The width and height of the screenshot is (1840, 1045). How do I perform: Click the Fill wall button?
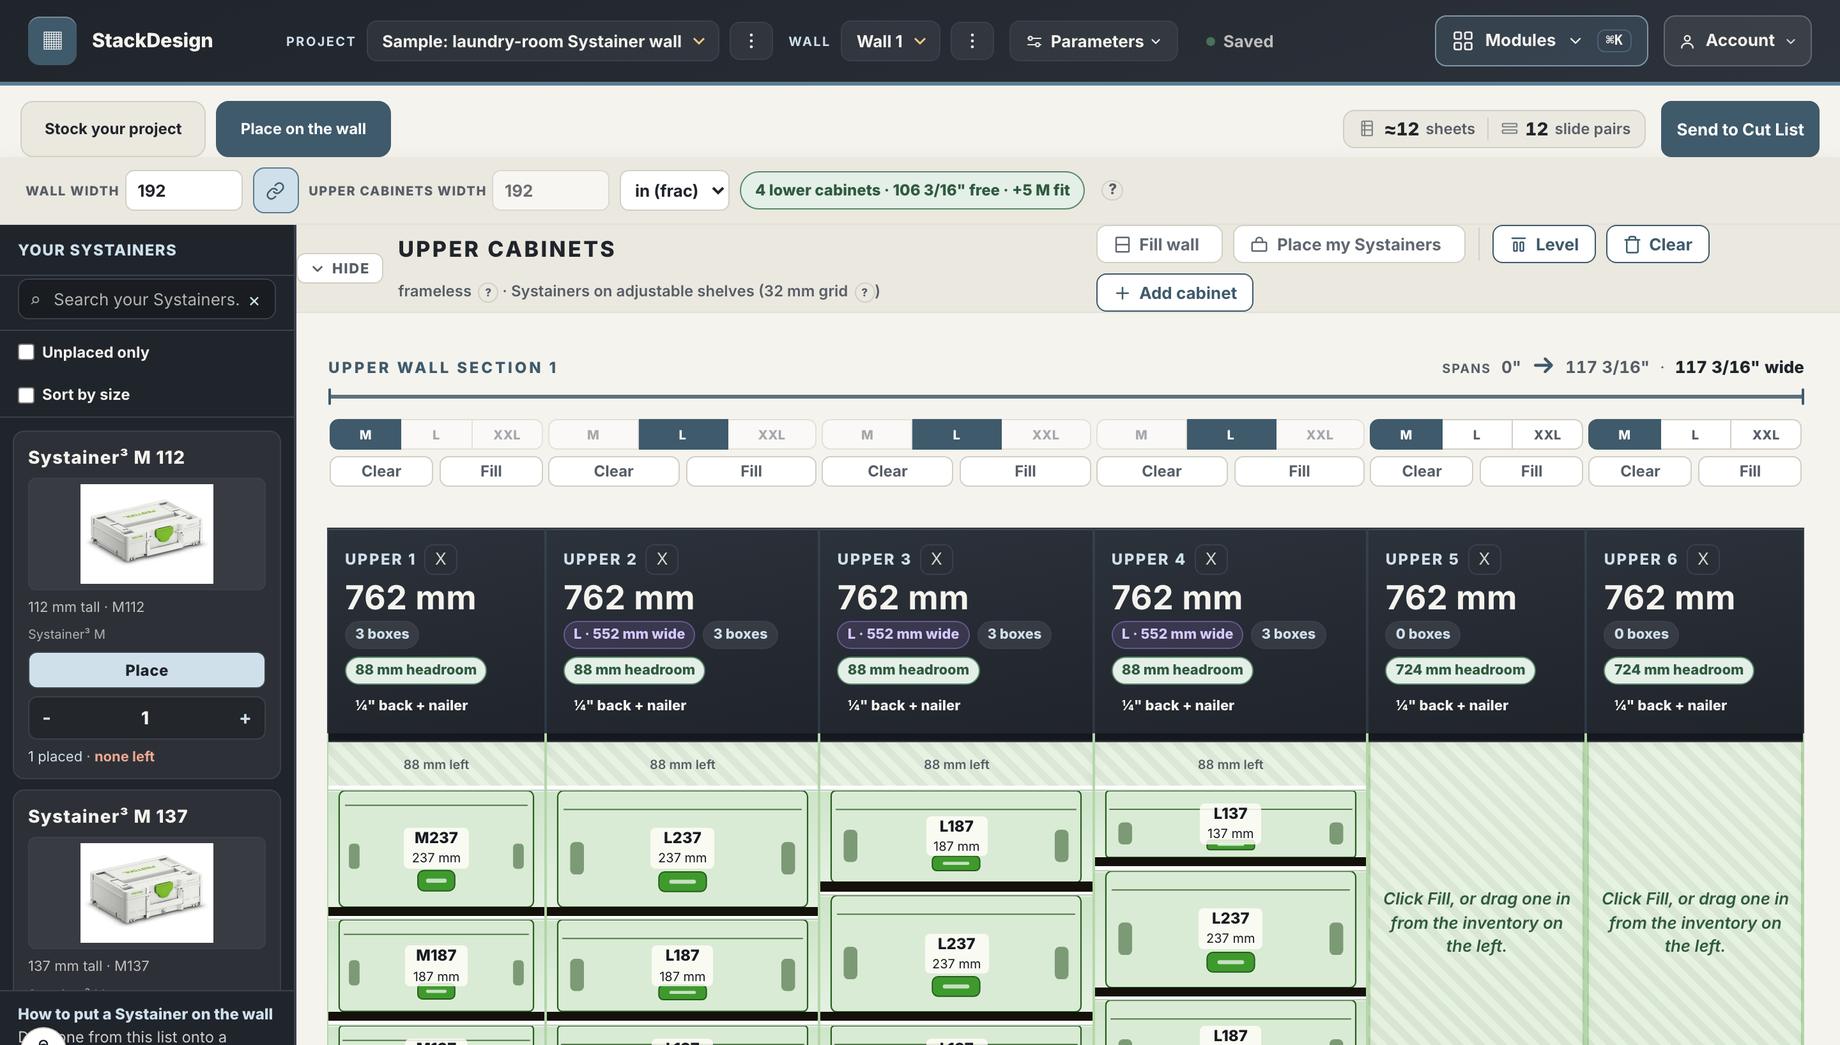(1159, 244)
